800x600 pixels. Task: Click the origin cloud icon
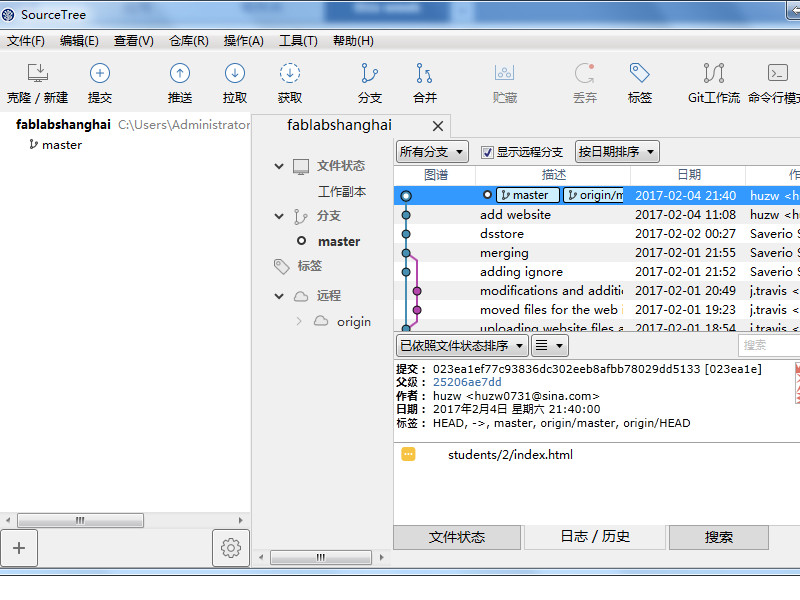click(x=321, y=321)
